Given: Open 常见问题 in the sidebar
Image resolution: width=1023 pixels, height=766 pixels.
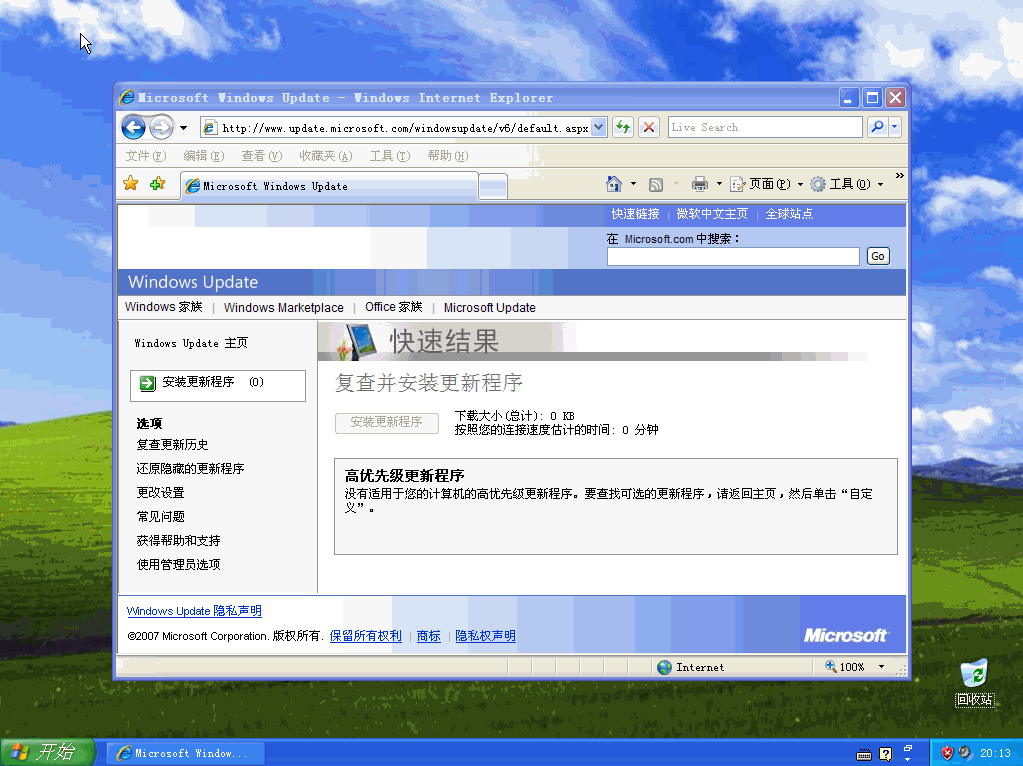Looking at the screenshot, I should [x=160, y=517].
